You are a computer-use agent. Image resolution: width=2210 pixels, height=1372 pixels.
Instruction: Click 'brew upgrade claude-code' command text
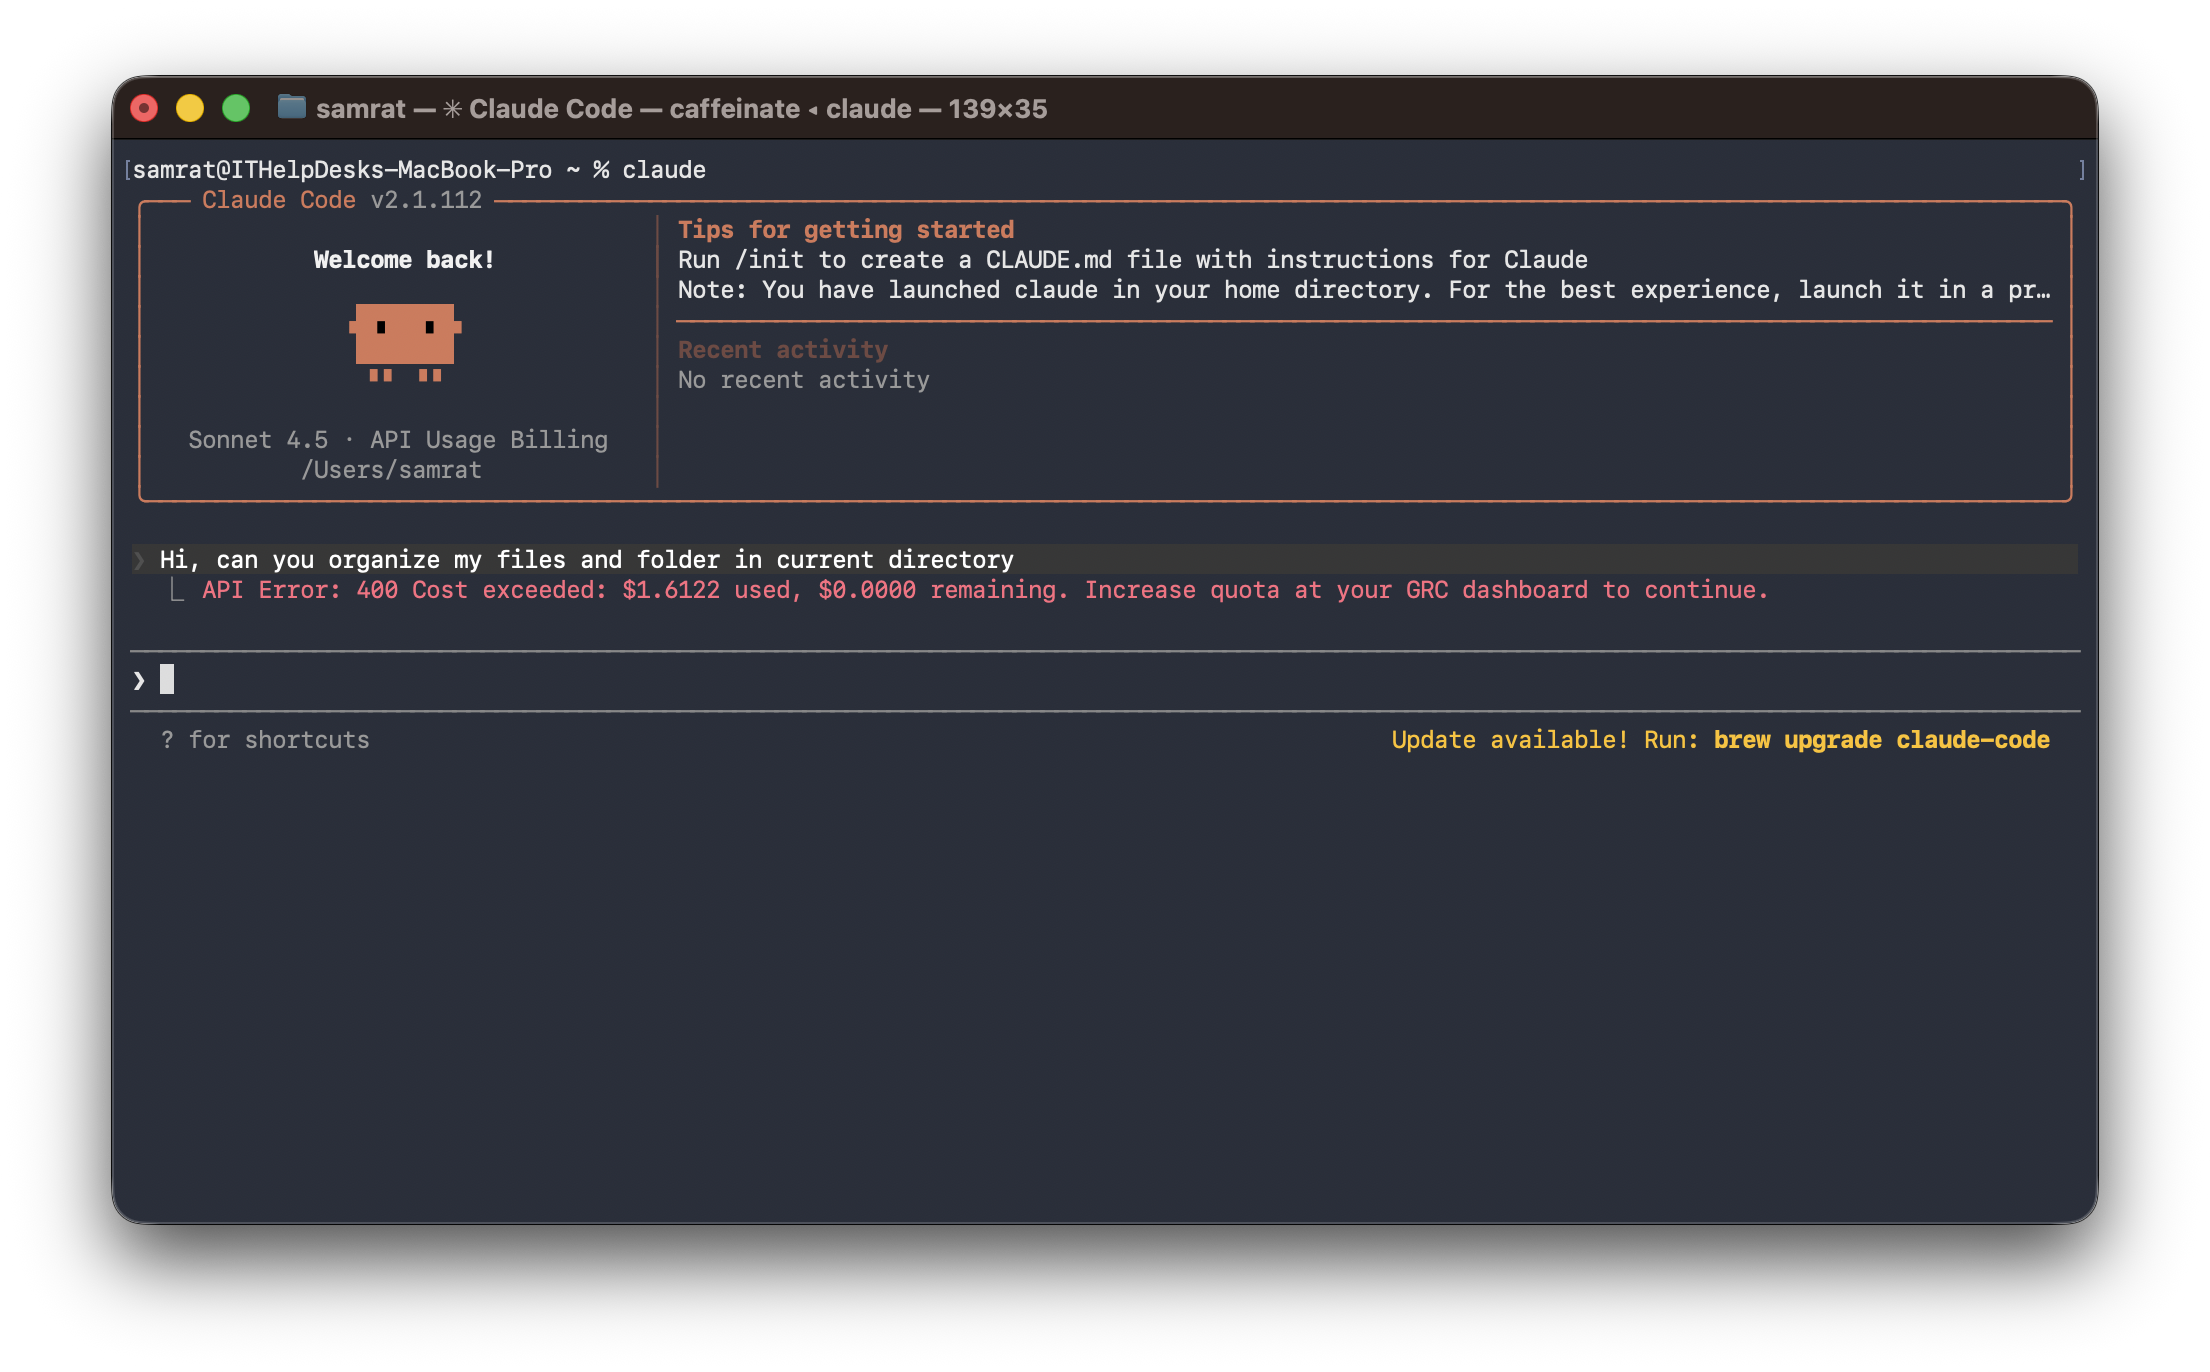coord(1881,740)
